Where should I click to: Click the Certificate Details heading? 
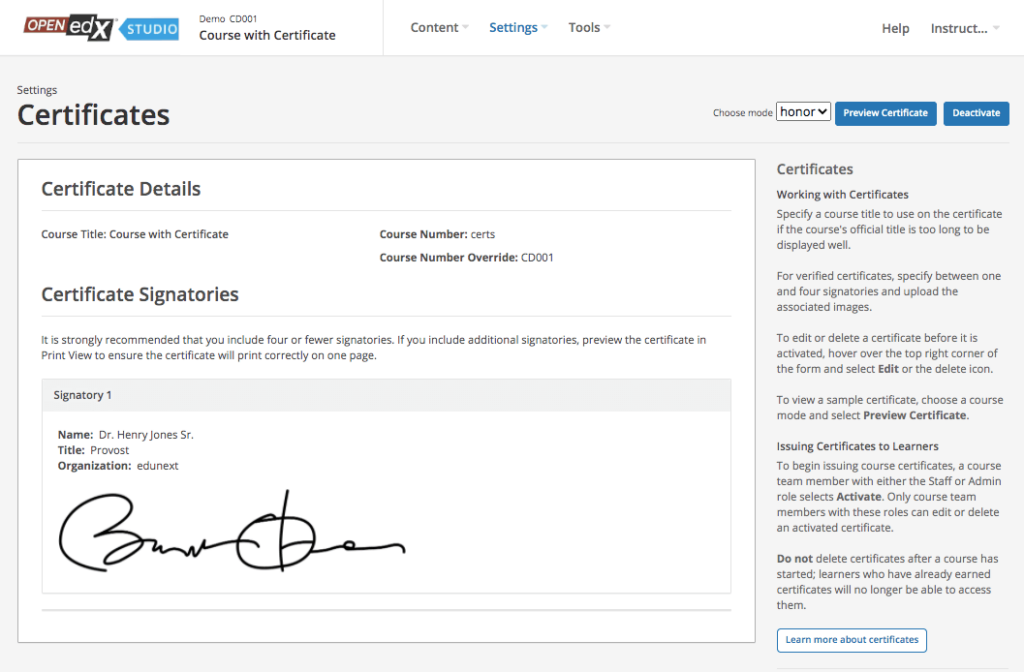[x=121, y=189]
